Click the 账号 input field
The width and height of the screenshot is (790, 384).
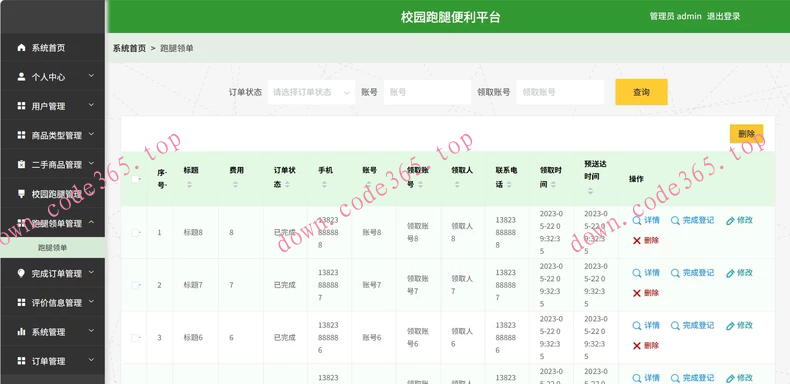pyautogui.click(x=427, y=92)
